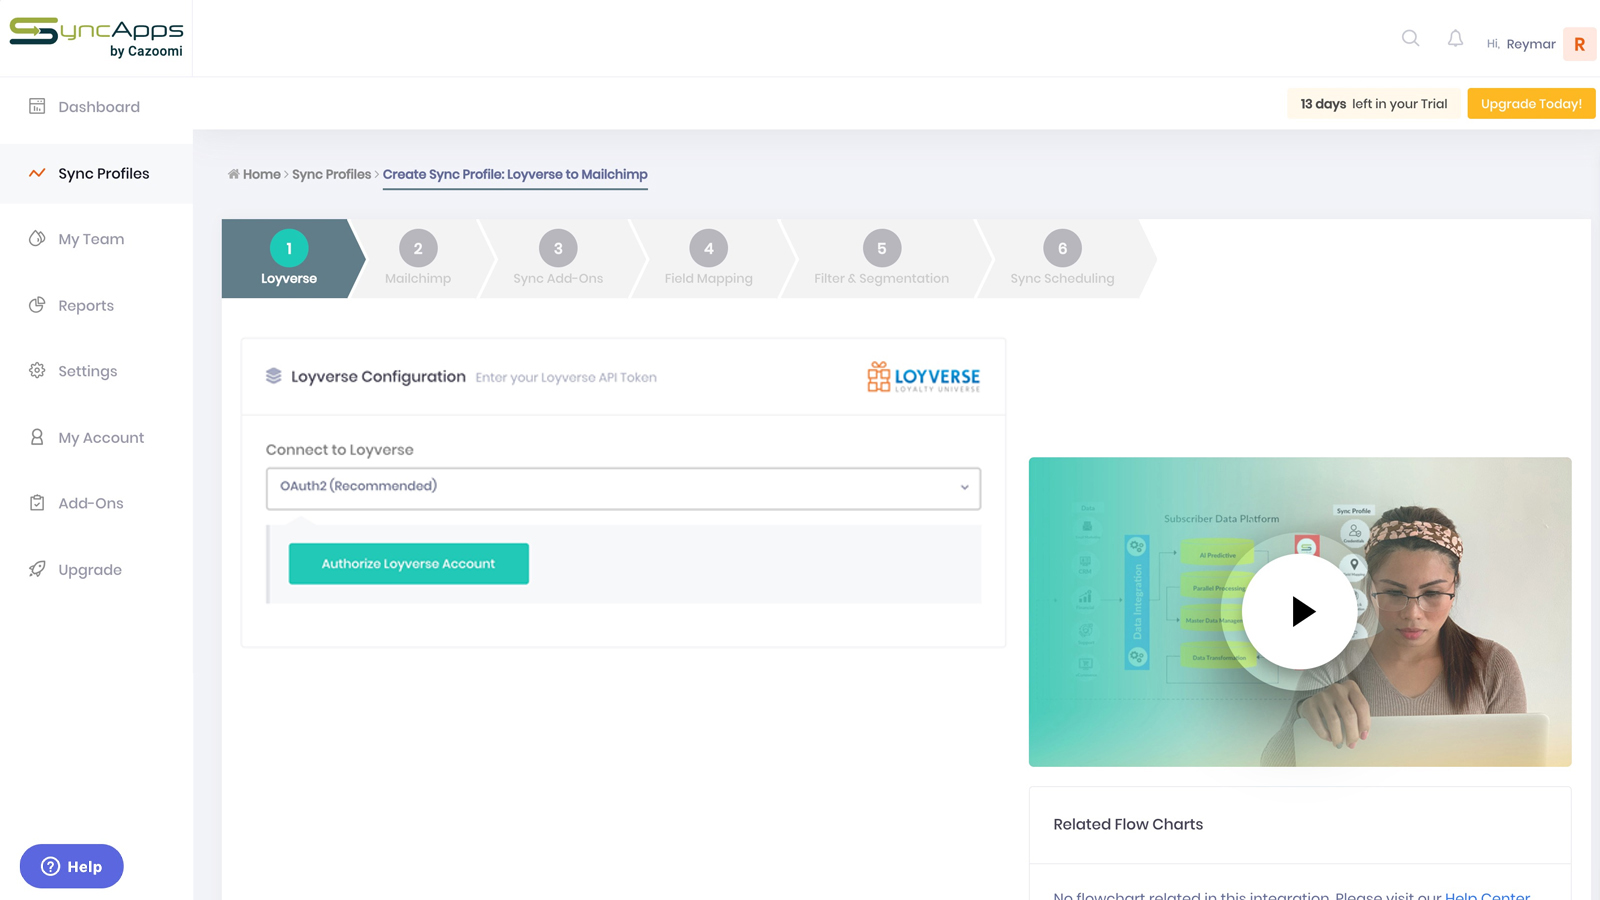Open the Dashboard panel icon
The image size is (1600, 900).
click(36, 105)
